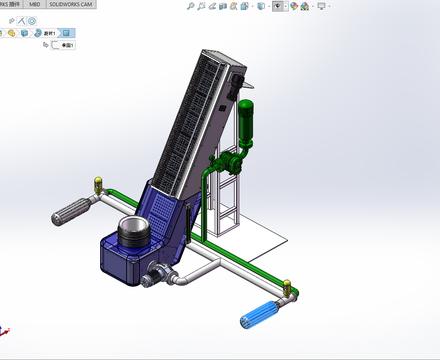This screenshot has width=440, height=360.
Task: Open the View Orientation cube icon
Action: [245, 6]
